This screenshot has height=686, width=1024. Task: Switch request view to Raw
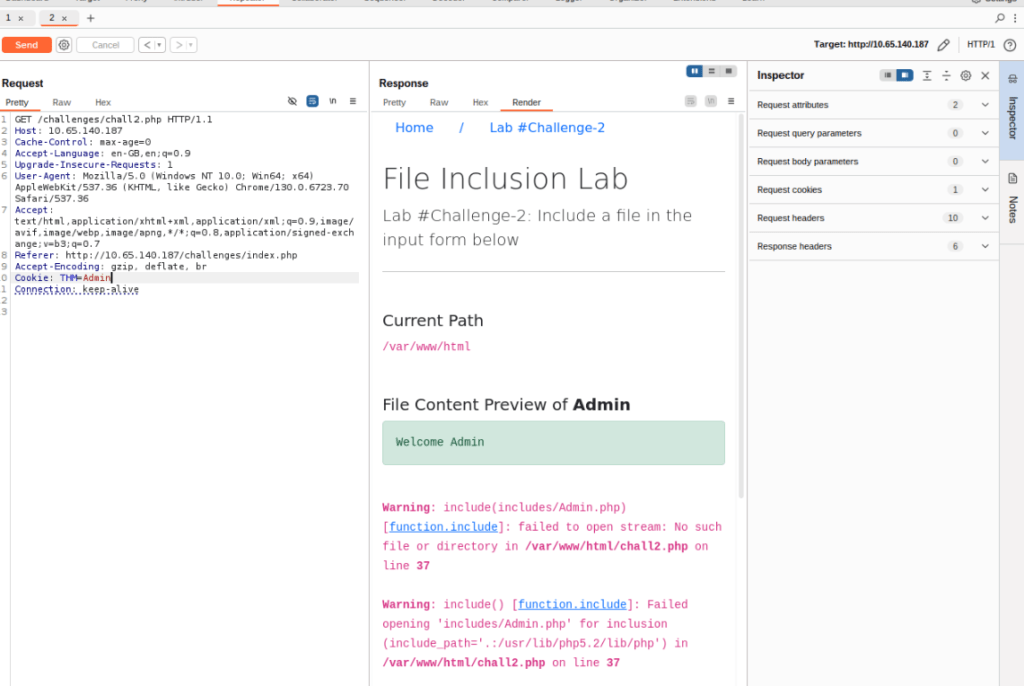tap(61, 103)
